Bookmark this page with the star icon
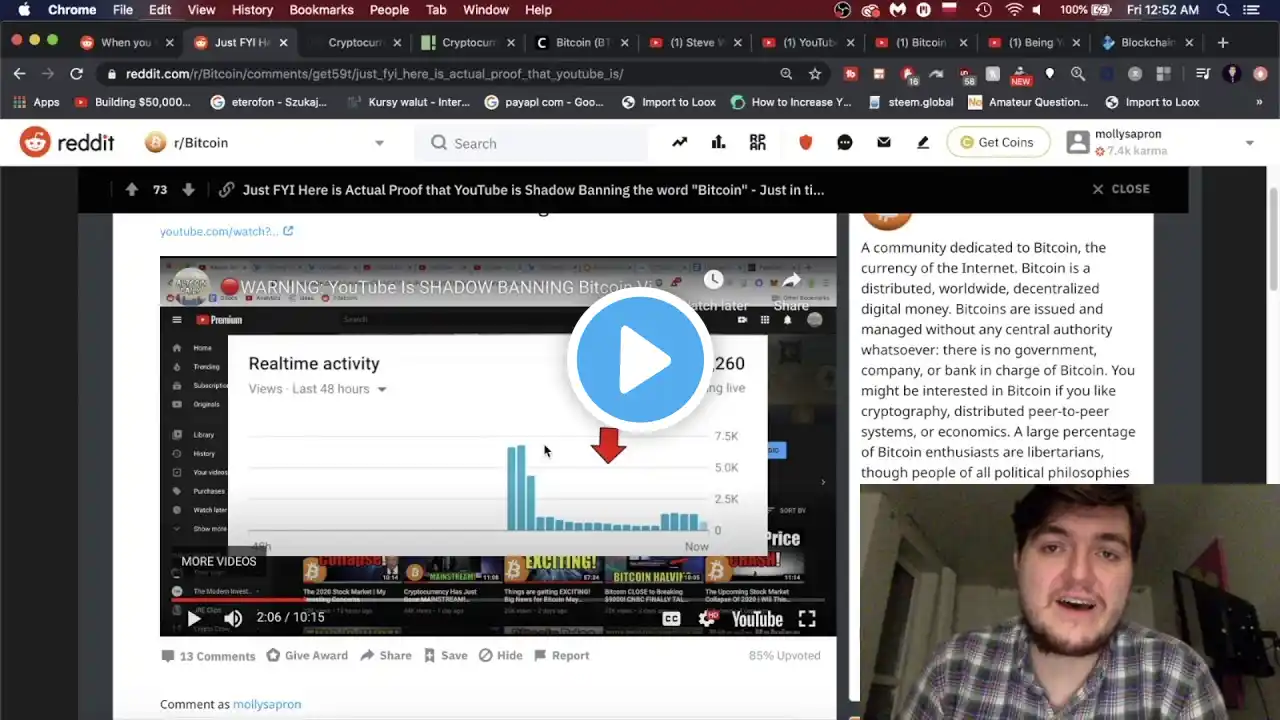 [815, 74]
